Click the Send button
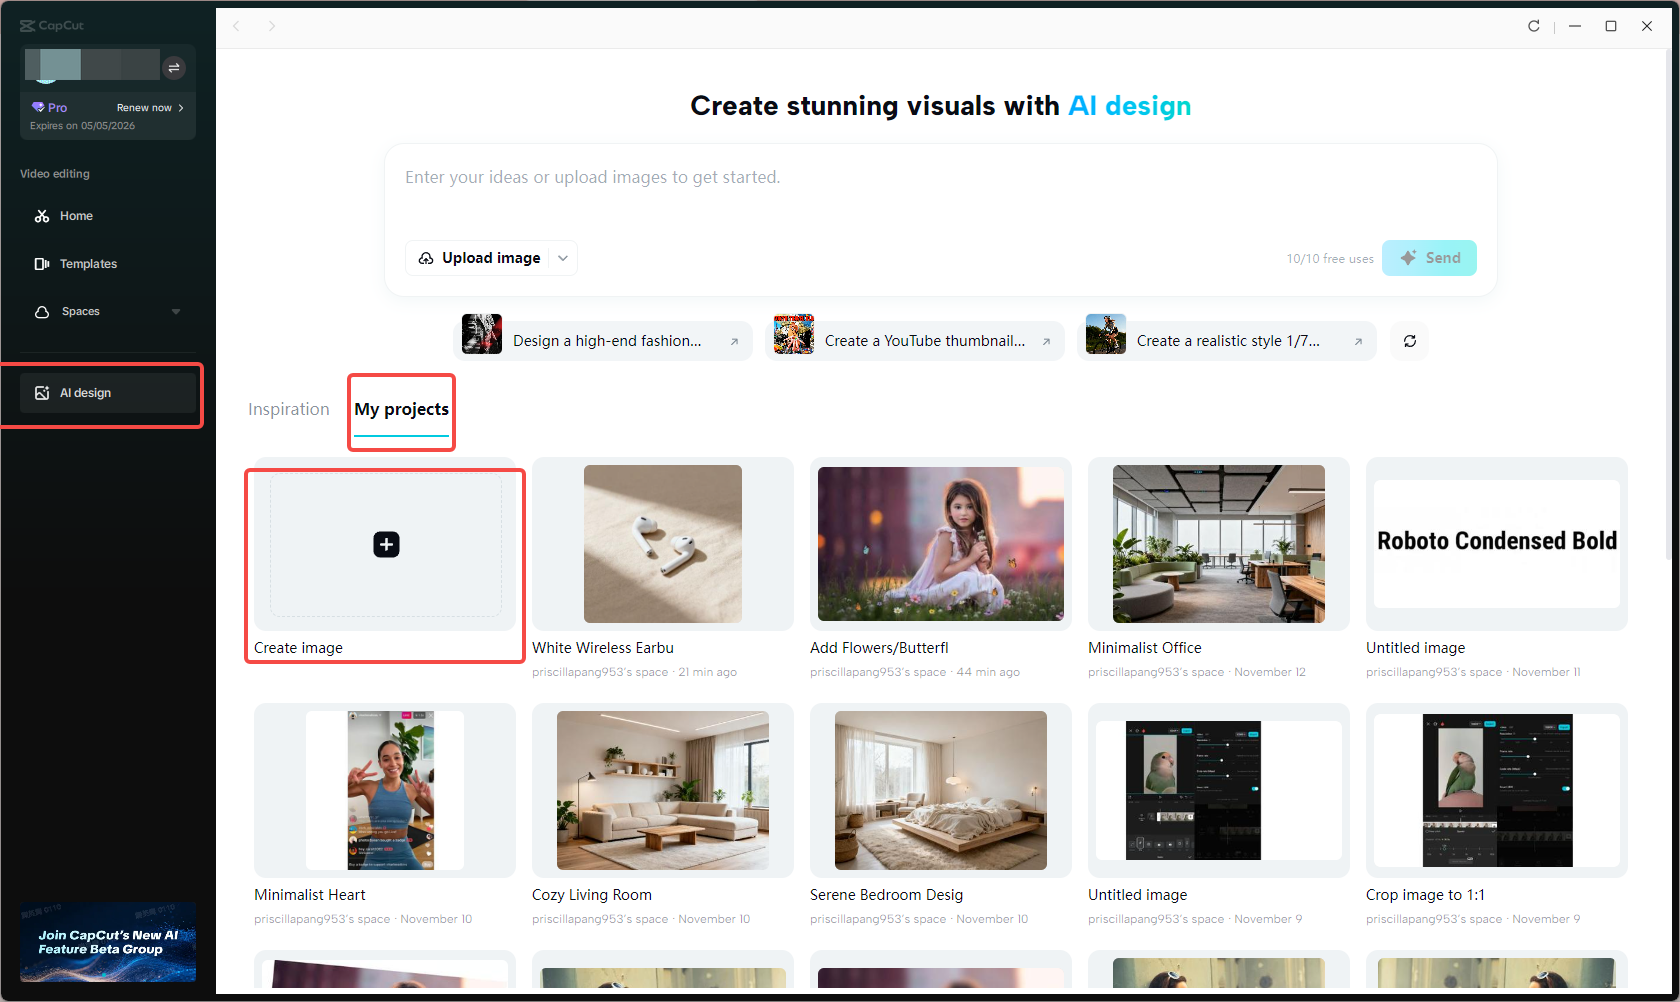Screen dimensions: 1680x1002 coord(1429,258)
